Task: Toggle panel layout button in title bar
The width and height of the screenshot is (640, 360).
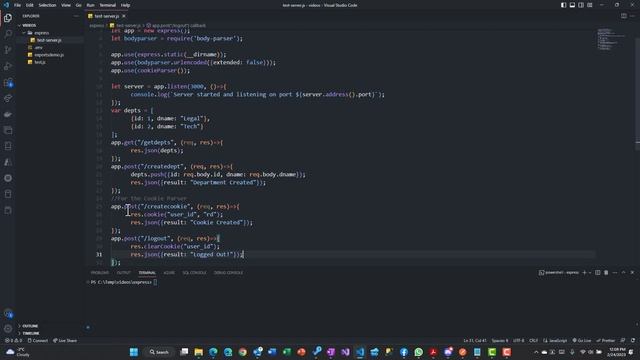Action: (572, 5)
